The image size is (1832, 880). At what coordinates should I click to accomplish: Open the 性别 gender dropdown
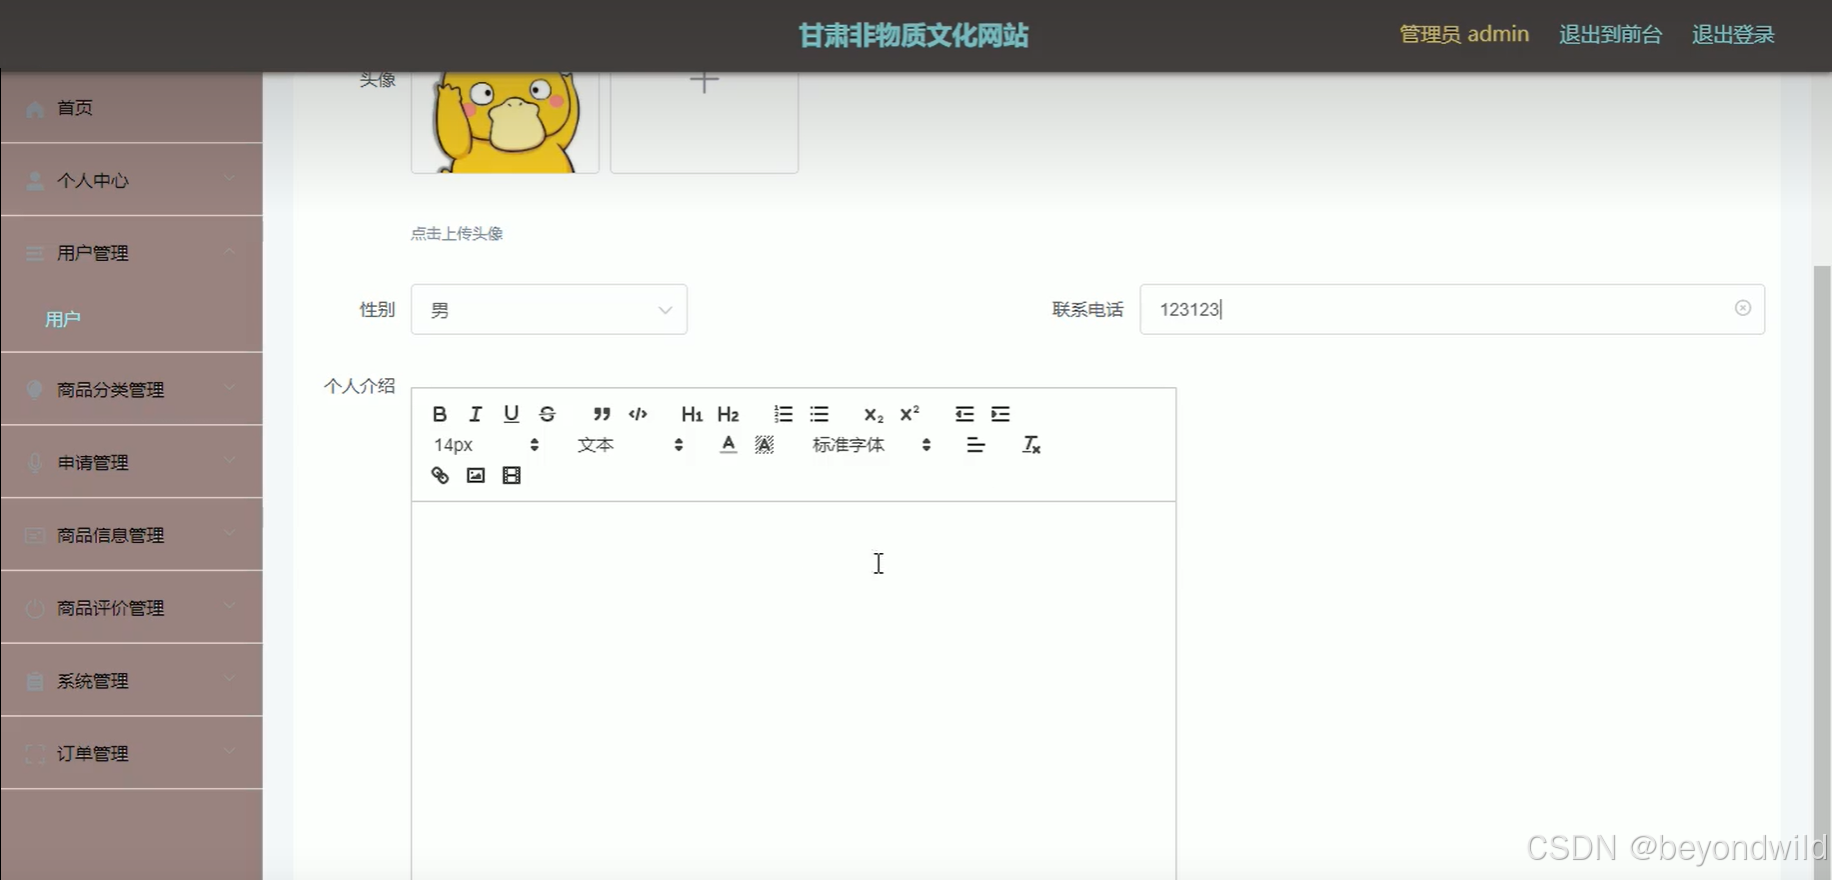(x=549, y=309)
